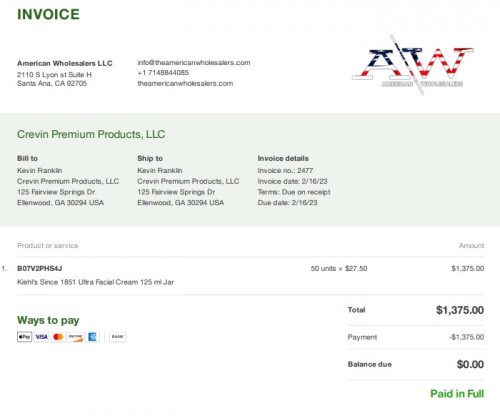Click the Discover card icon

tap(75, 337)
